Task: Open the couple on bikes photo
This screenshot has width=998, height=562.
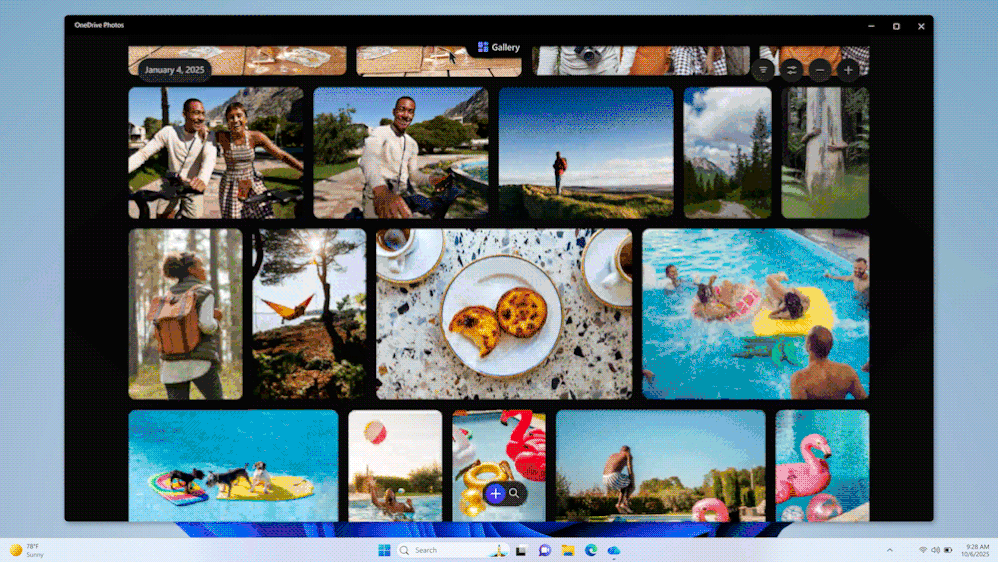Action: 216,153
